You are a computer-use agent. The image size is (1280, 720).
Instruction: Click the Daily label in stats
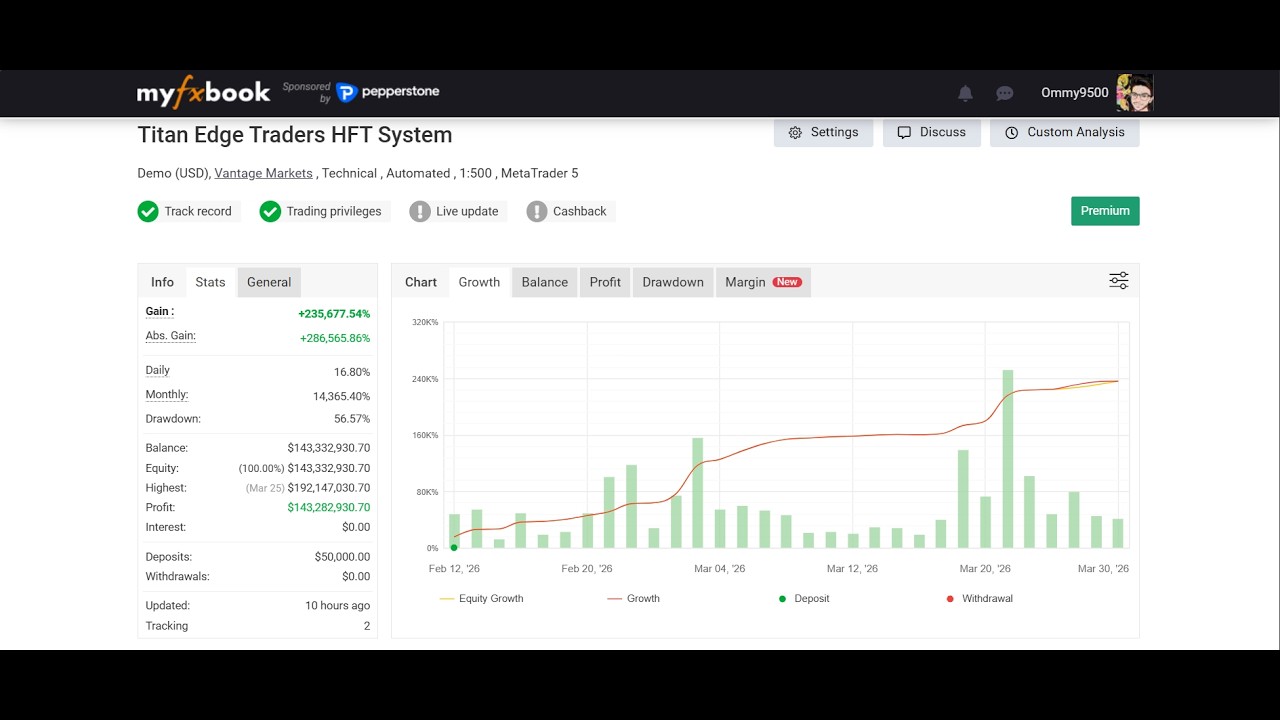pyautogui.click(x=158, y=370)
